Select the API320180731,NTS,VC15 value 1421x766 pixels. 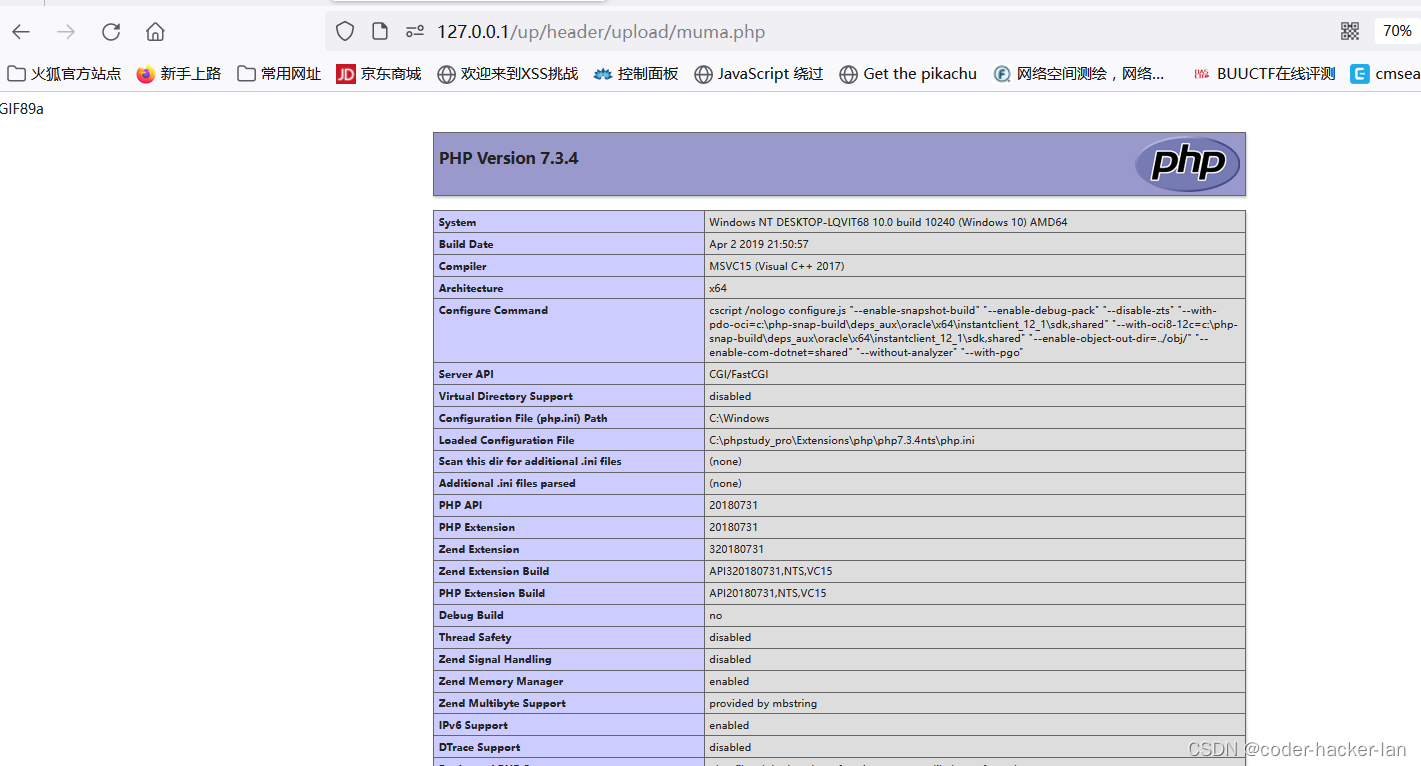pos(771,571)
